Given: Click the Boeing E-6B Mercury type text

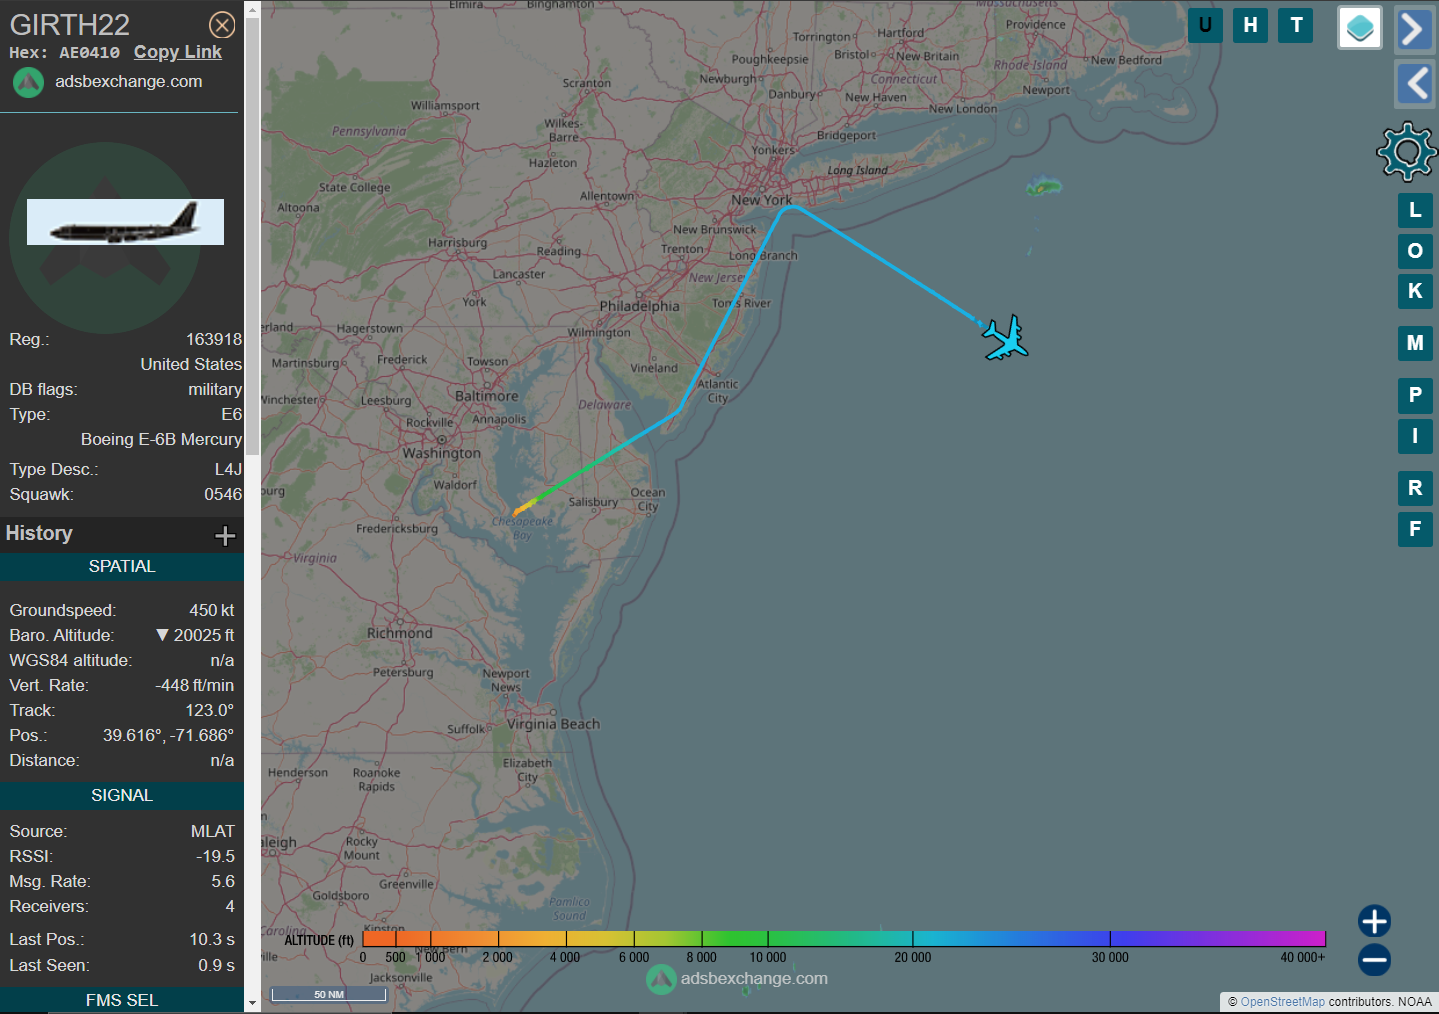Looking at the screenshot, I should click(161, 439).
